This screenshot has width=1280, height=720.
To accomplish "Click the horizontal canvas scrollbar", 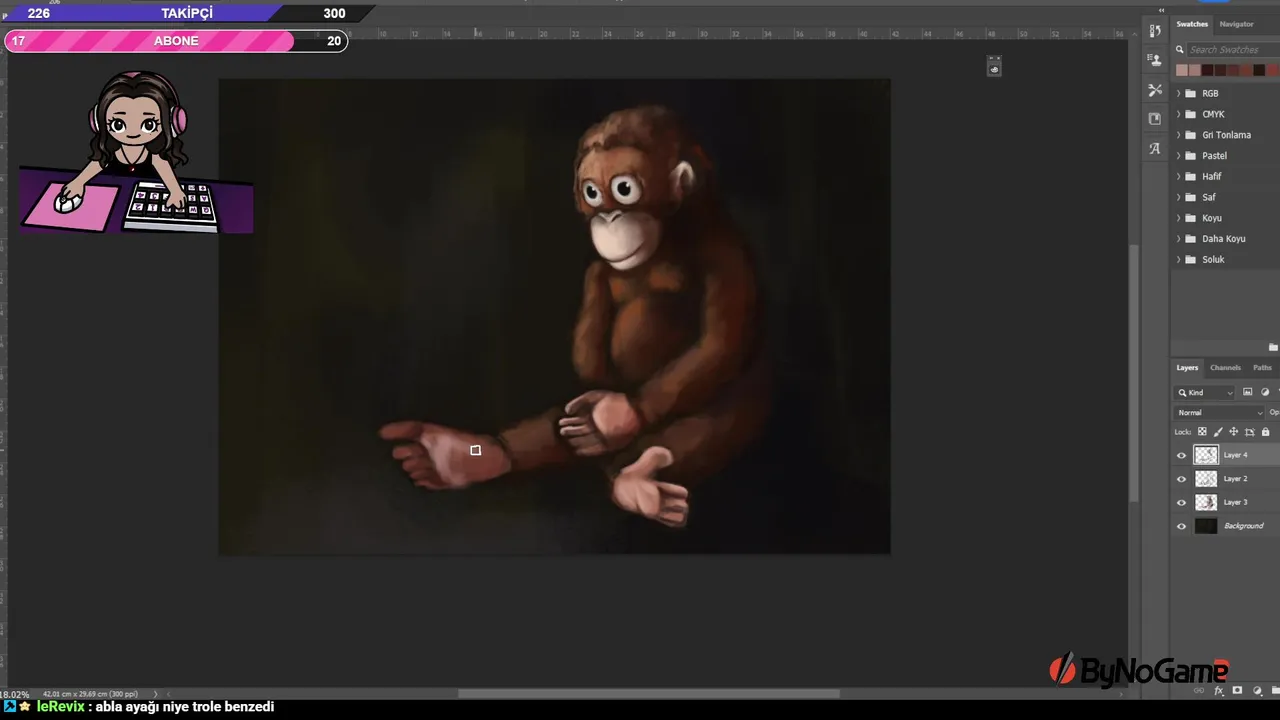I will 649,694.
